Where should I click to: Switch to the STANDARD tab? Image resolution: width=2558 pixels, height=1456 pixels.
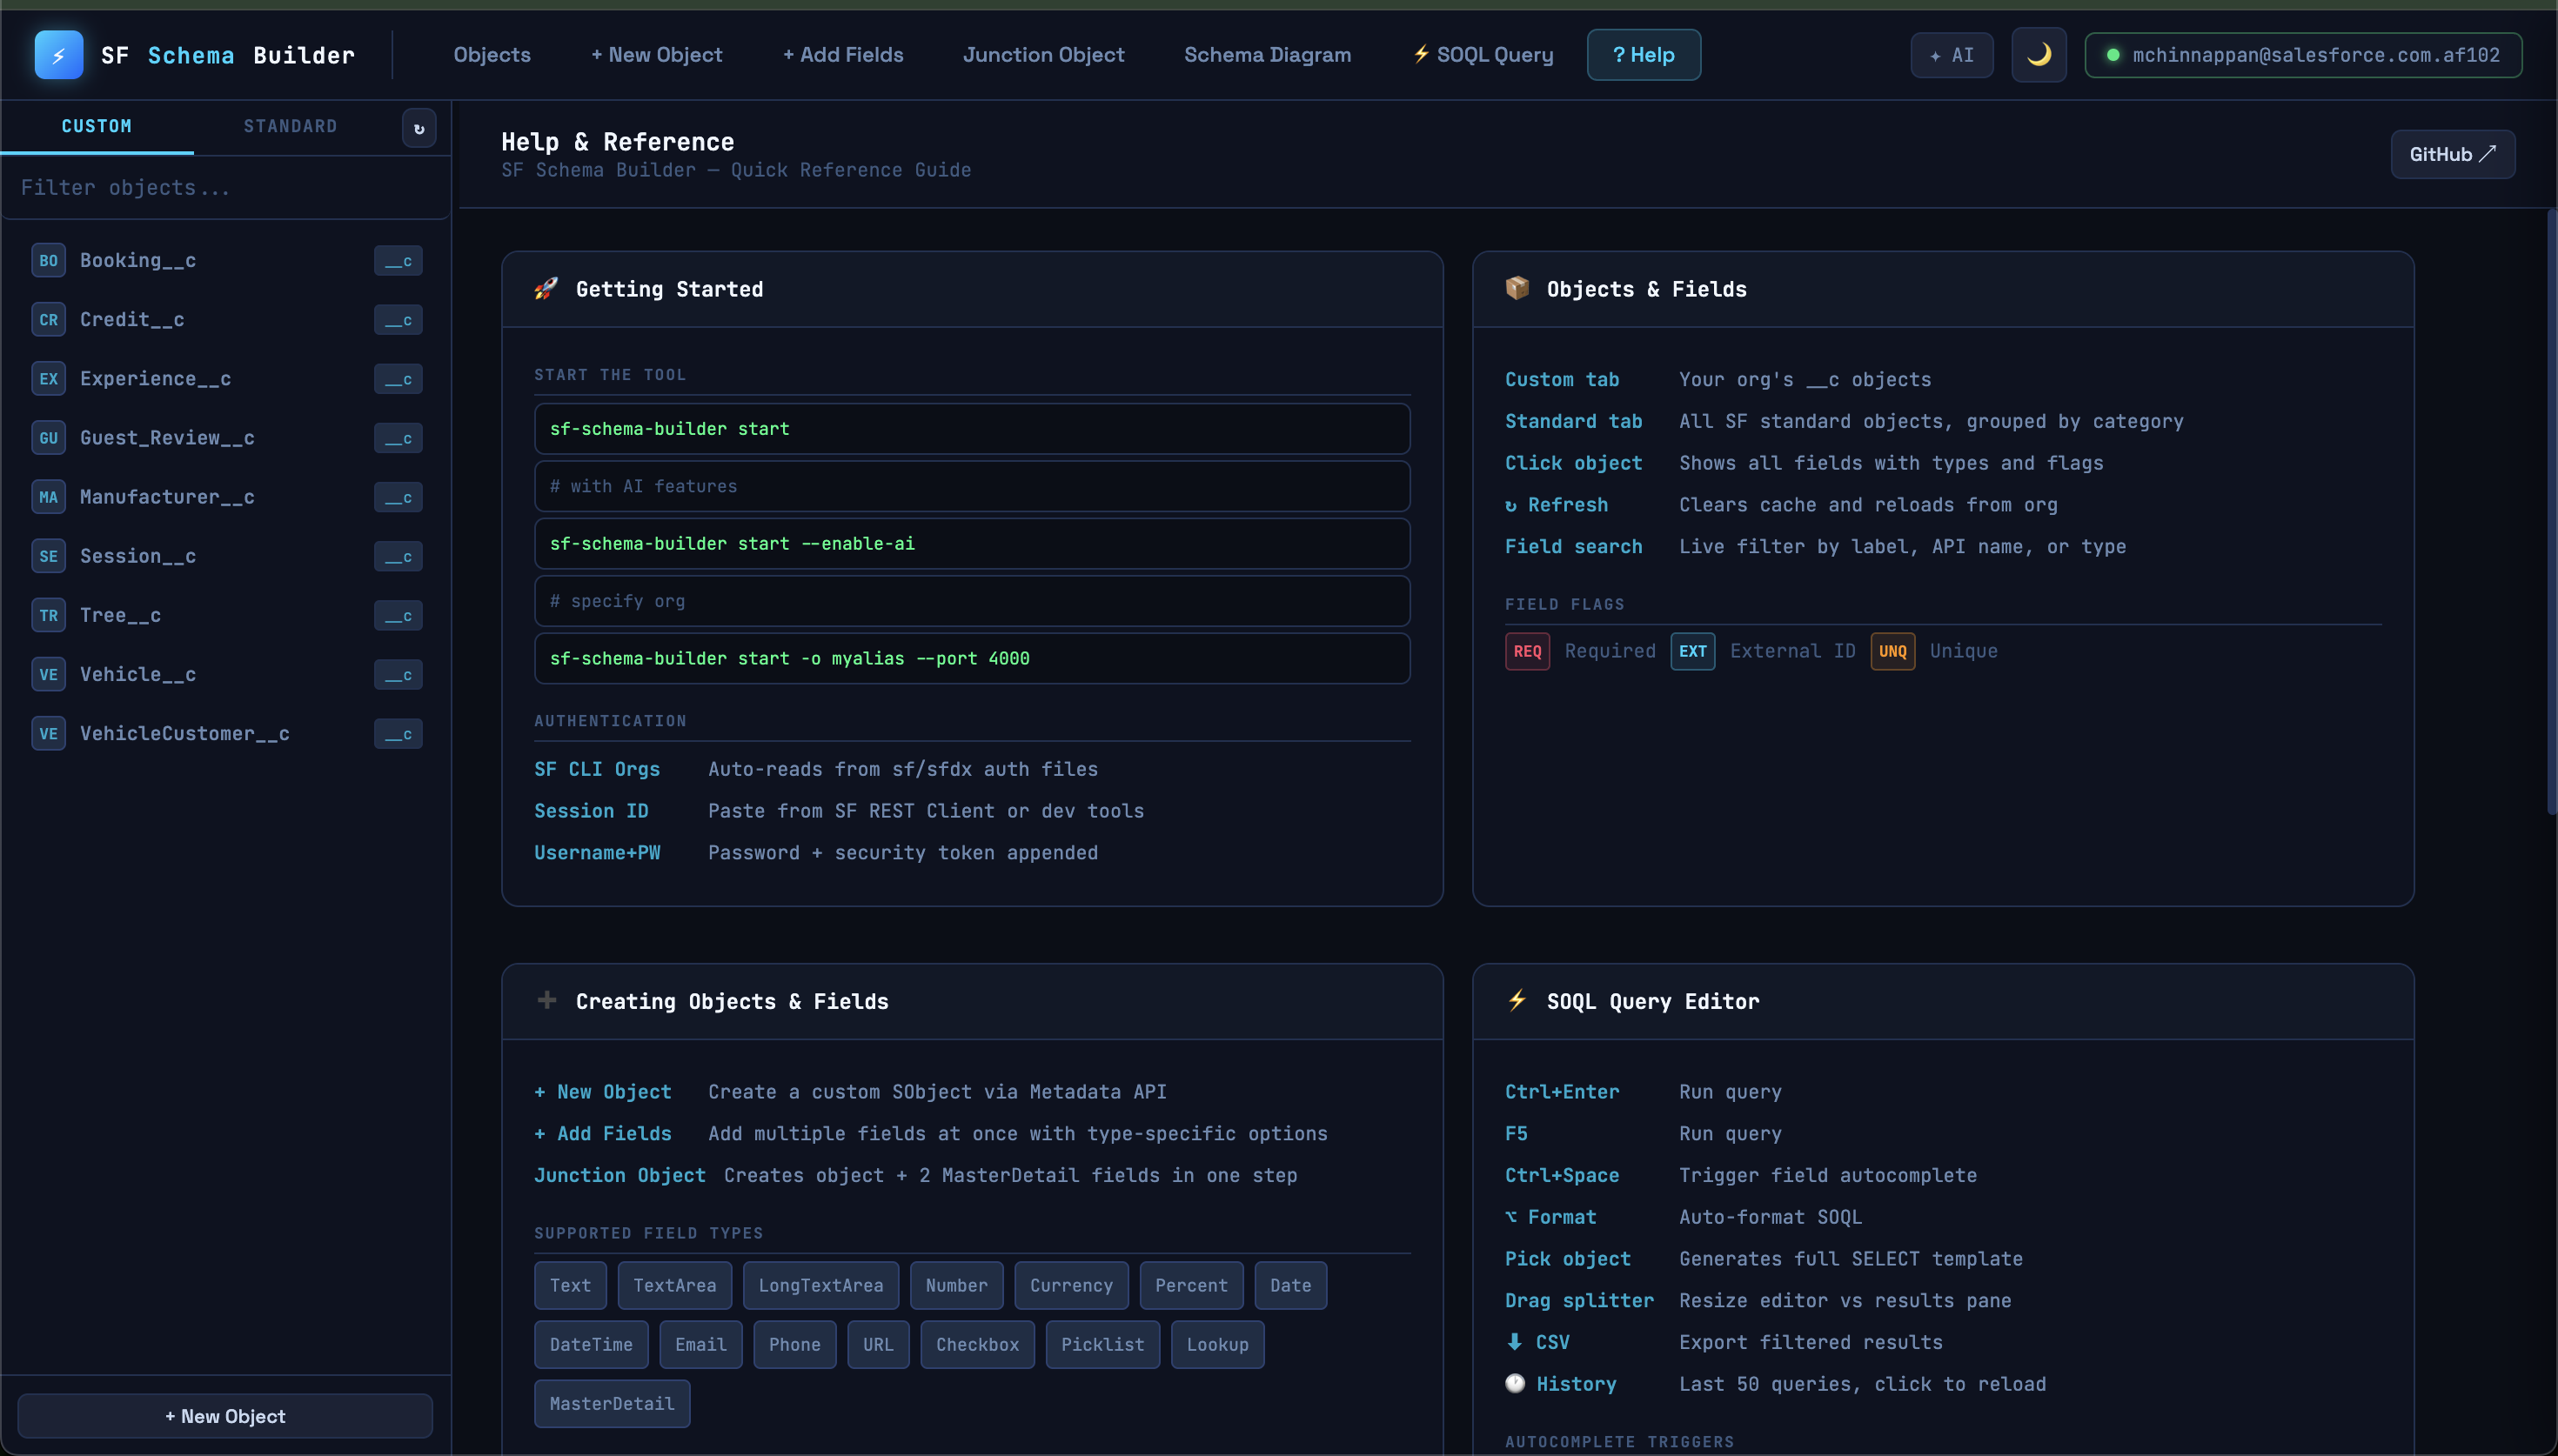pyautogui.click(x=290, y=126)
